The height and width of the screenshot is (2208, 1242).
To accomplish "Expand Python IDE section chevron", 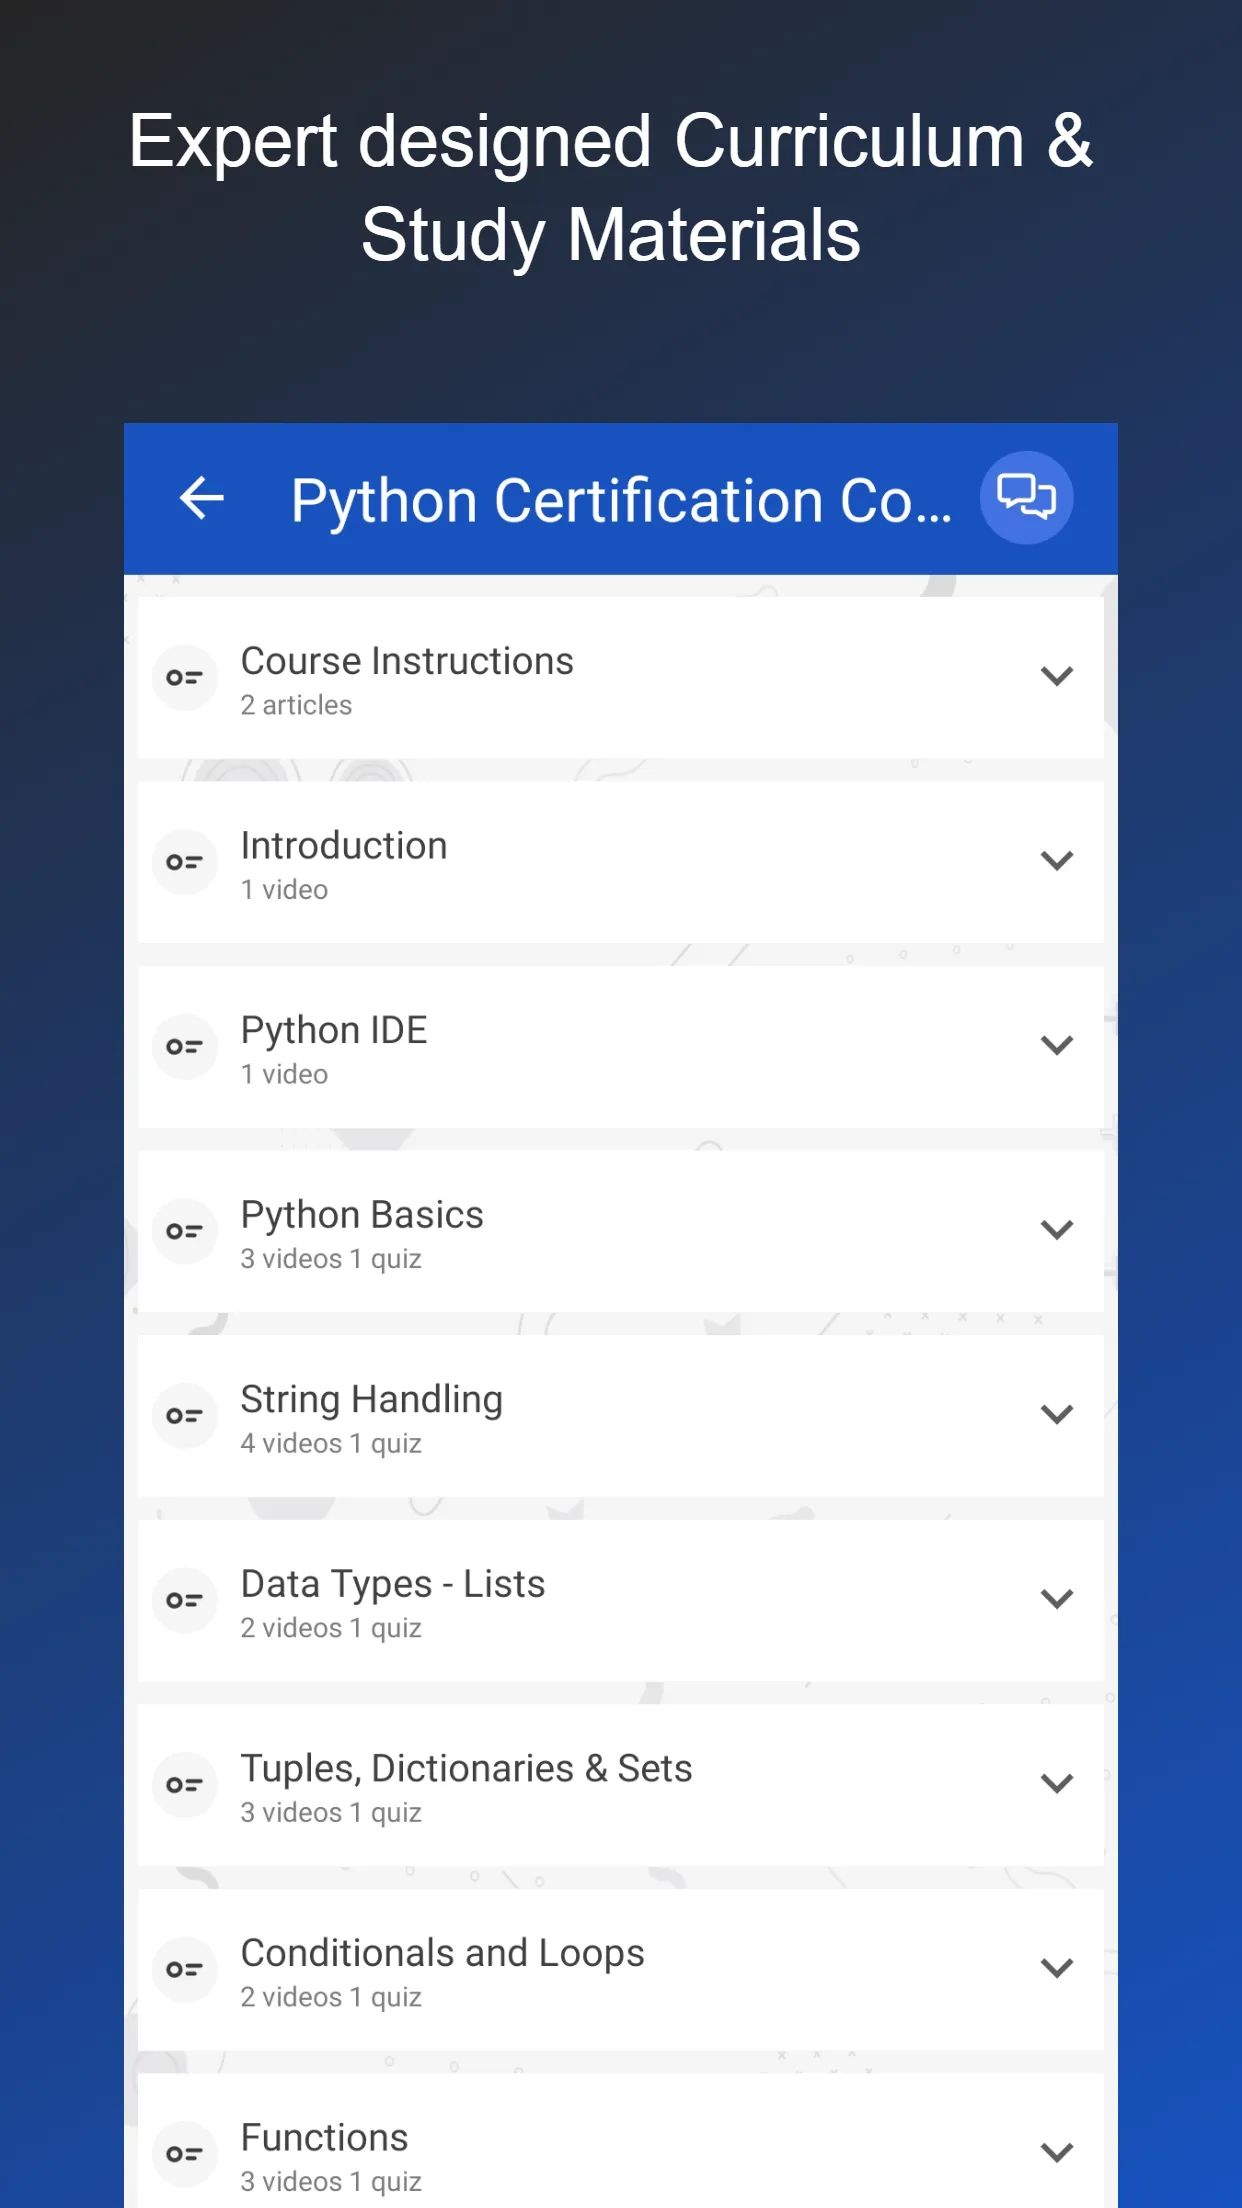I will tap(1056, 1046).
